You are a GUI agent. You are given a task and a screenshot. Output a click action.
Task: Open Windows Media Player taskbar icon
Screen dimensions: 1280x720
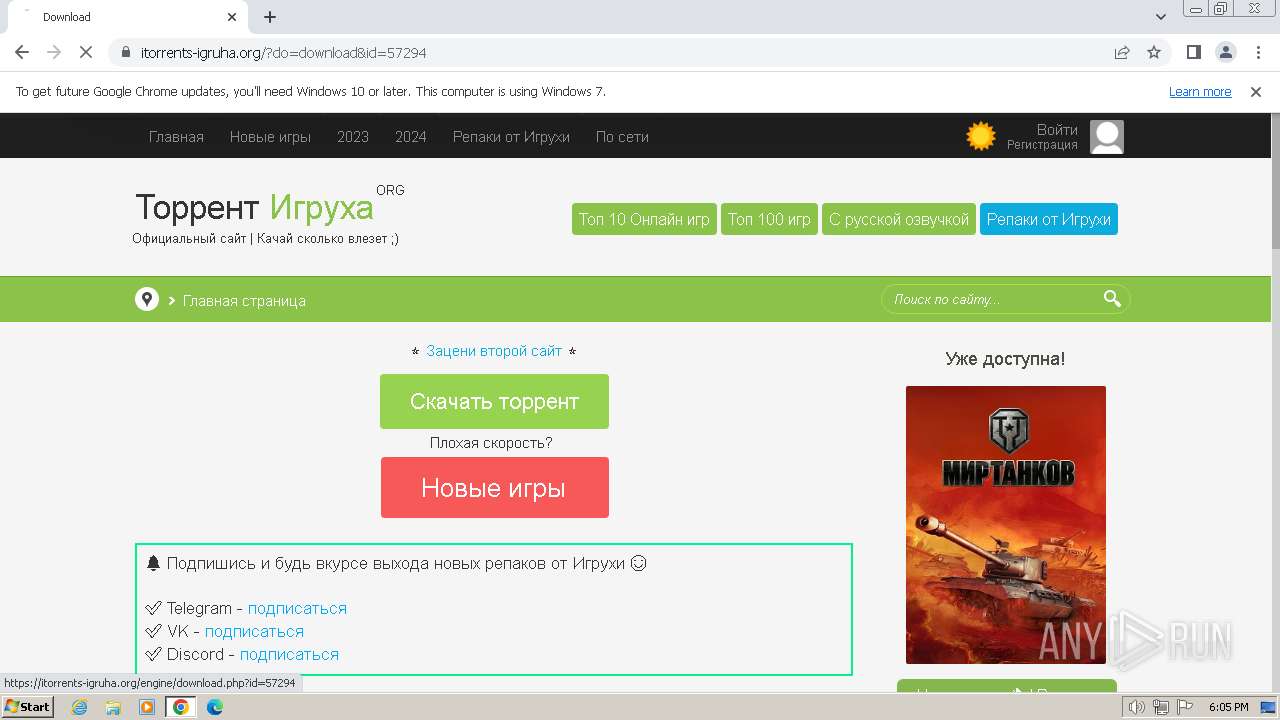coord(147,707)
